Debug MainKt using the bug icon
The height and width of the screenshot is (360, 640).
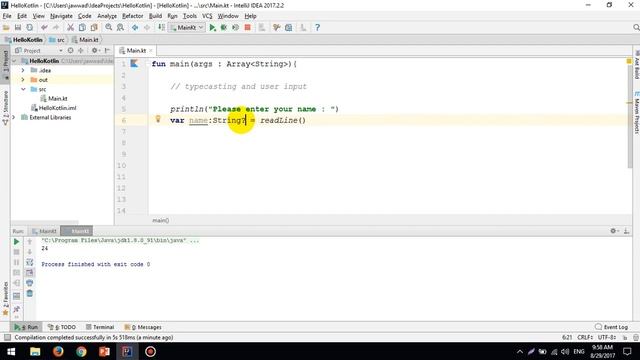pos(224,27)
